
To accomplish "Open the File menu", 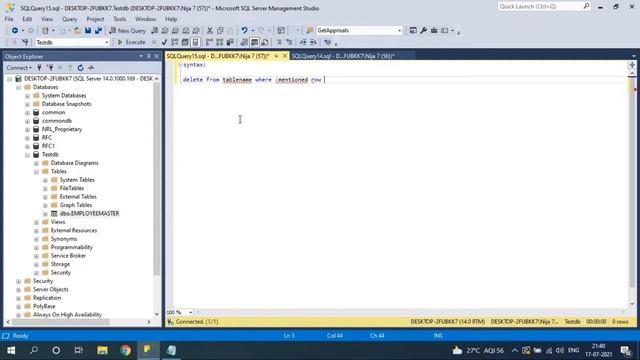I will click(9, 19).
